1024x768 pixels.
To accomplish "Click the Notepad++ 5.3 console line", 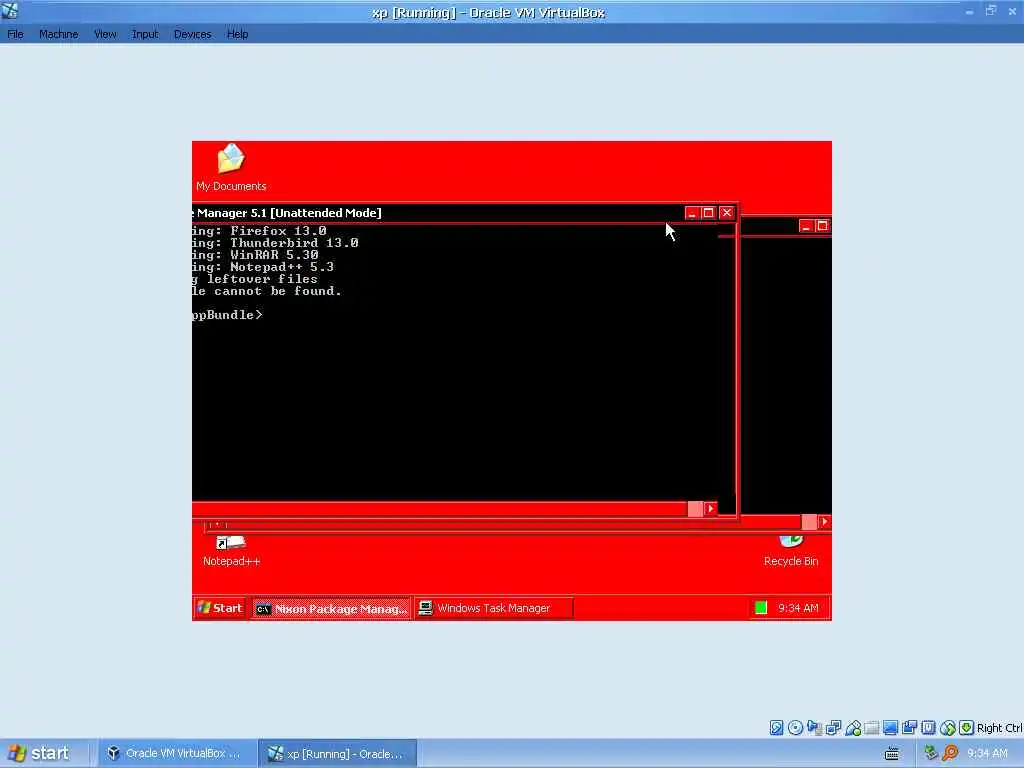I will click(263, 267).
